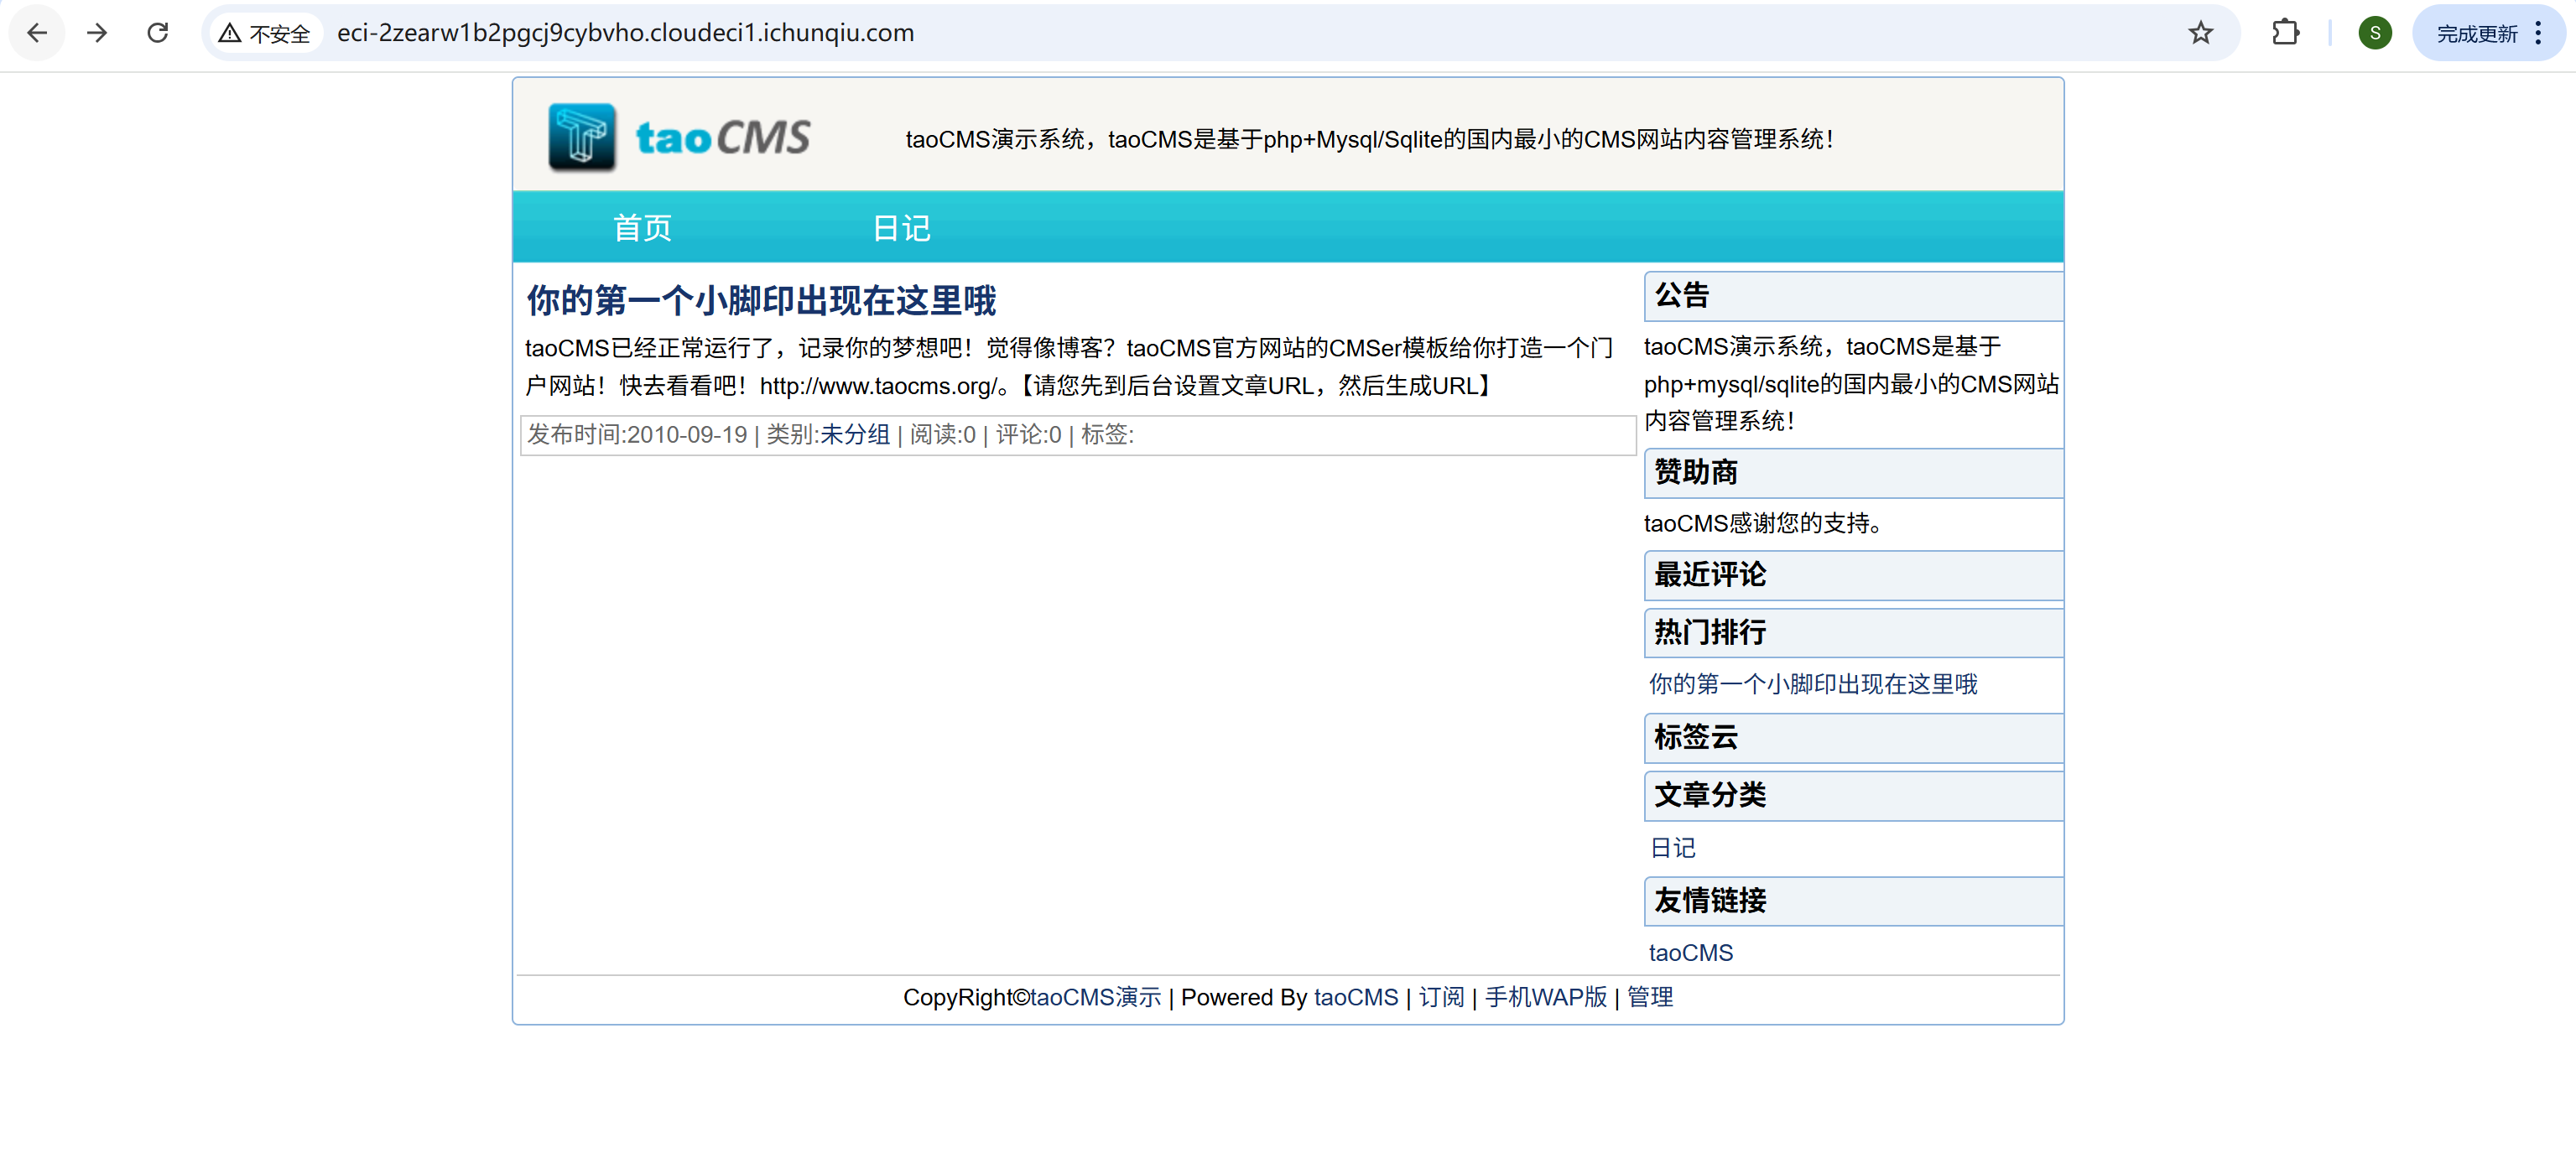Reload the page with the refresh icon
Screen dimensions: 2576x1153
[x=158, y=33]
